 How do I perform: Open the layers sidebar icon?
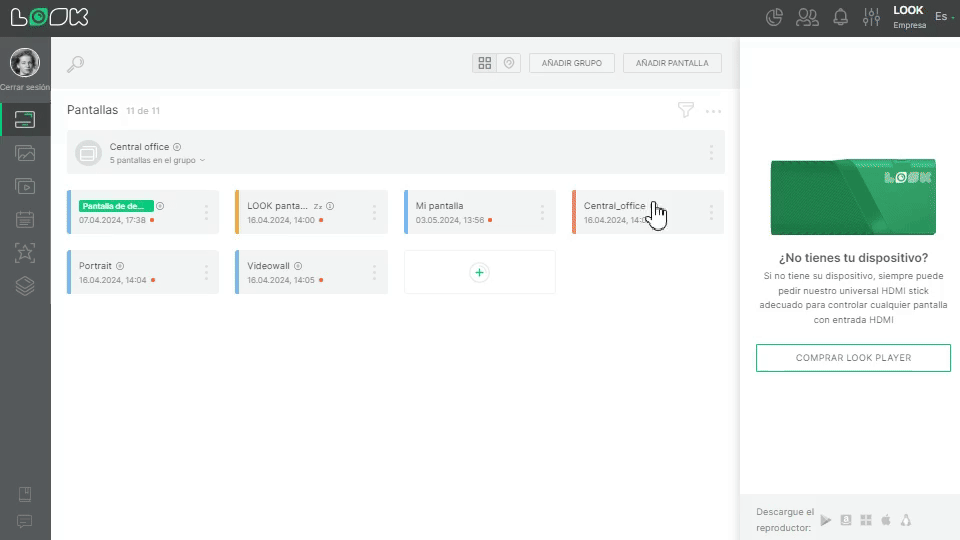click(25, 286)
